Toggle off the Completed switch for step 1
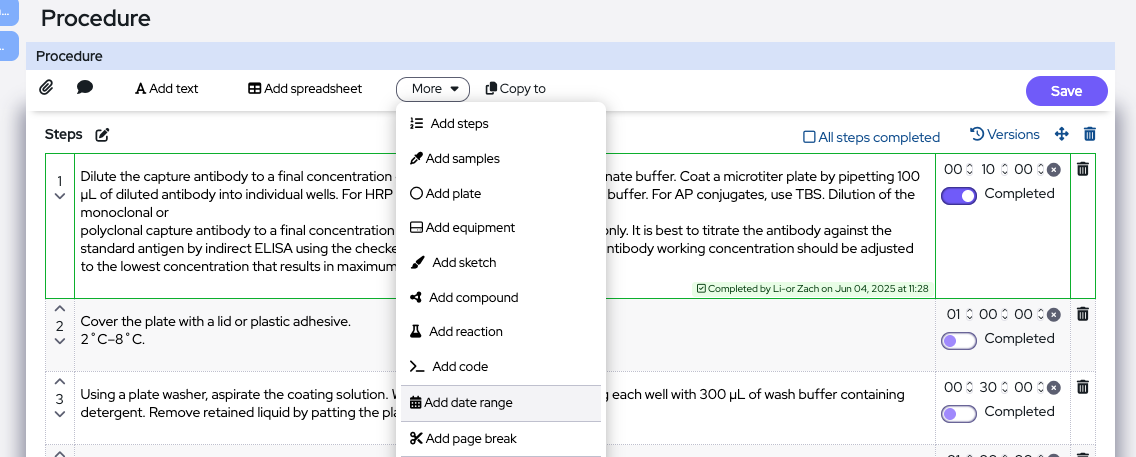Screen dimensions: 1136x457 point(958,195)
